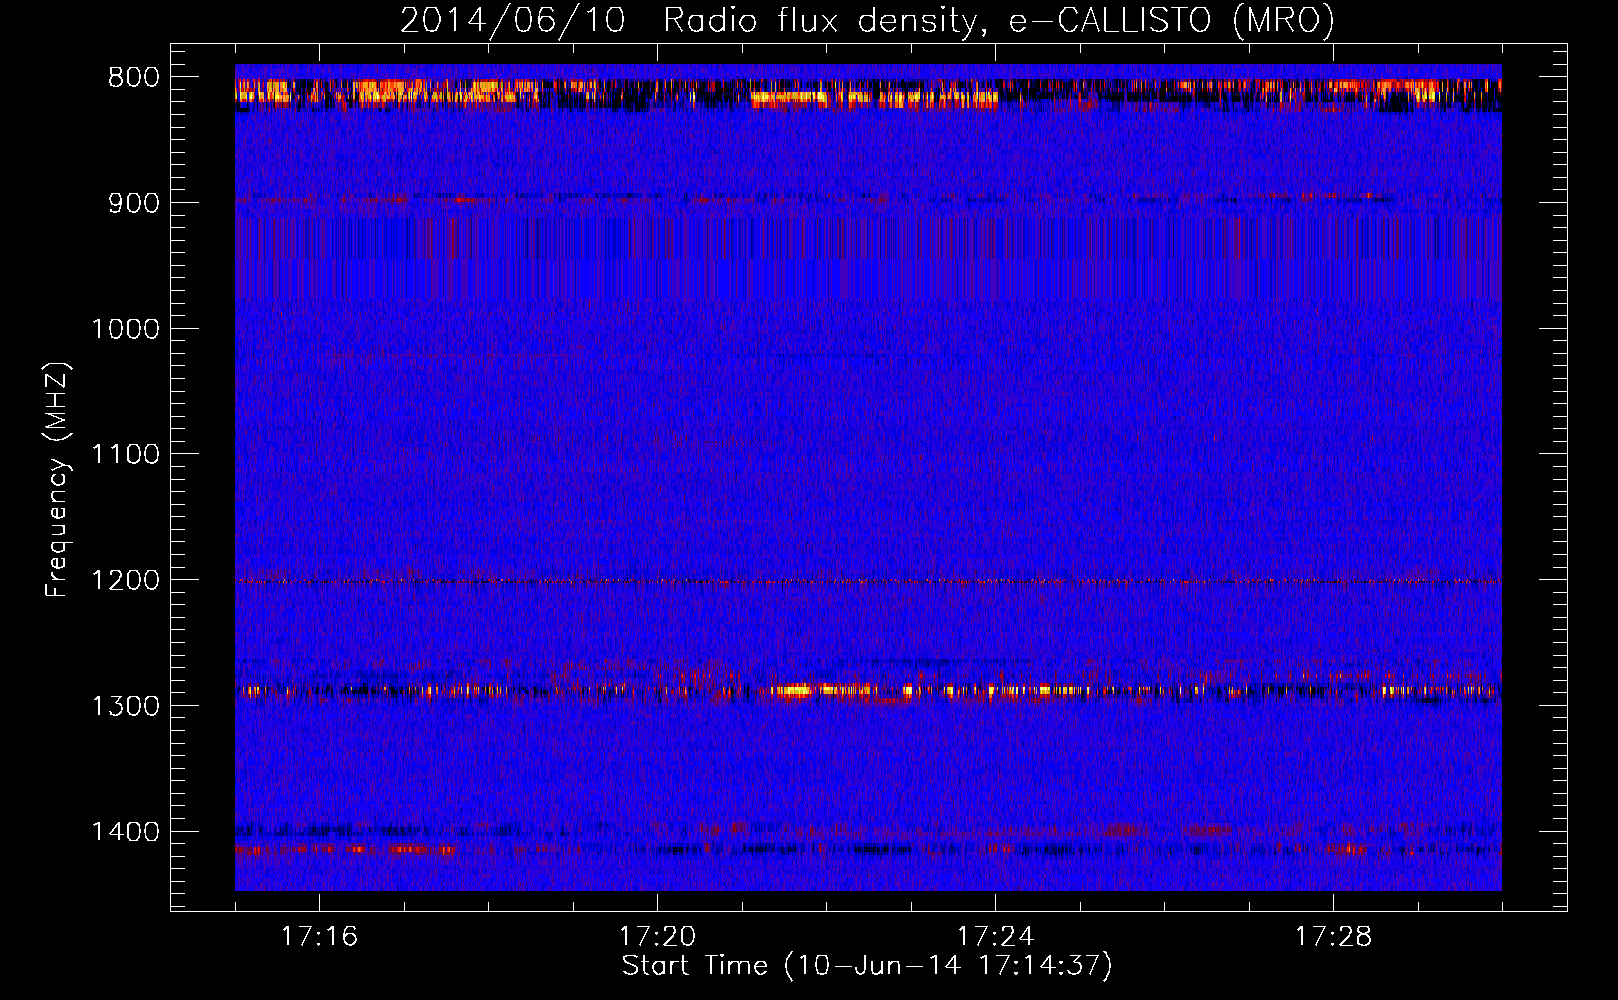This screenshot has width=1618, height=1000.
Task: Click the 900 frequency tick label
Action: pyautogui.click(x=134, y=203)
